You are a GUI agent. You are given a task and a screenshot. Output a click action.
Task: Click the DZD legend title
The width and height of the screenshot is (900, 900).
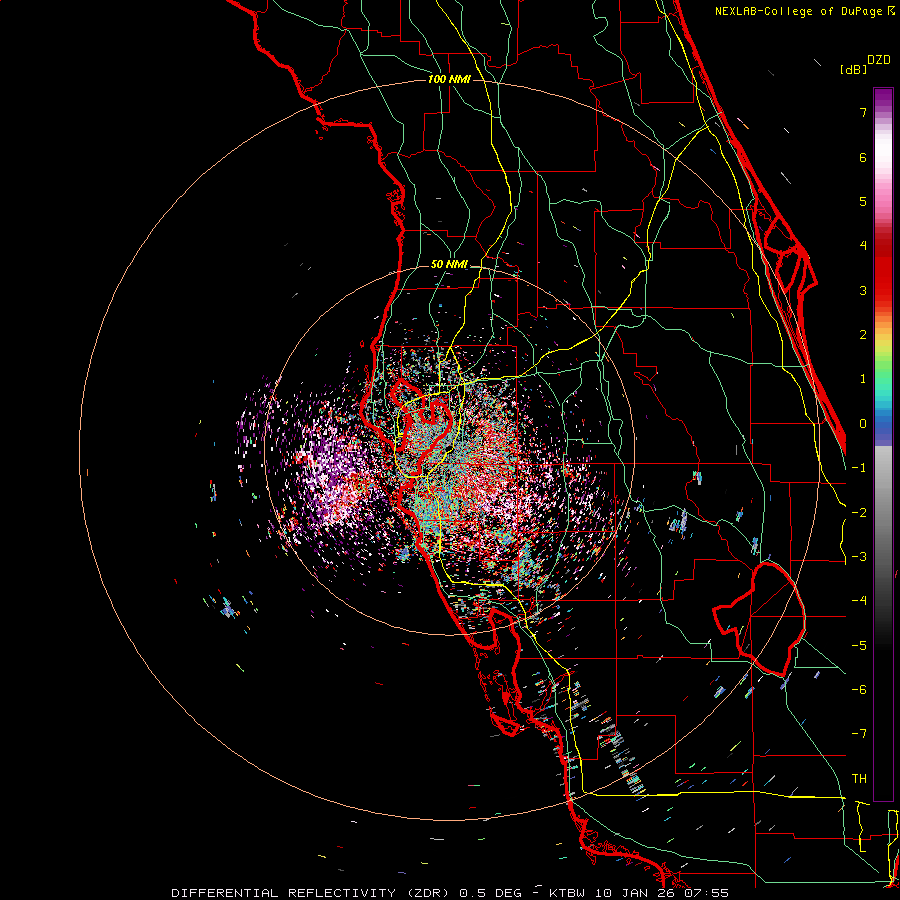878,60
